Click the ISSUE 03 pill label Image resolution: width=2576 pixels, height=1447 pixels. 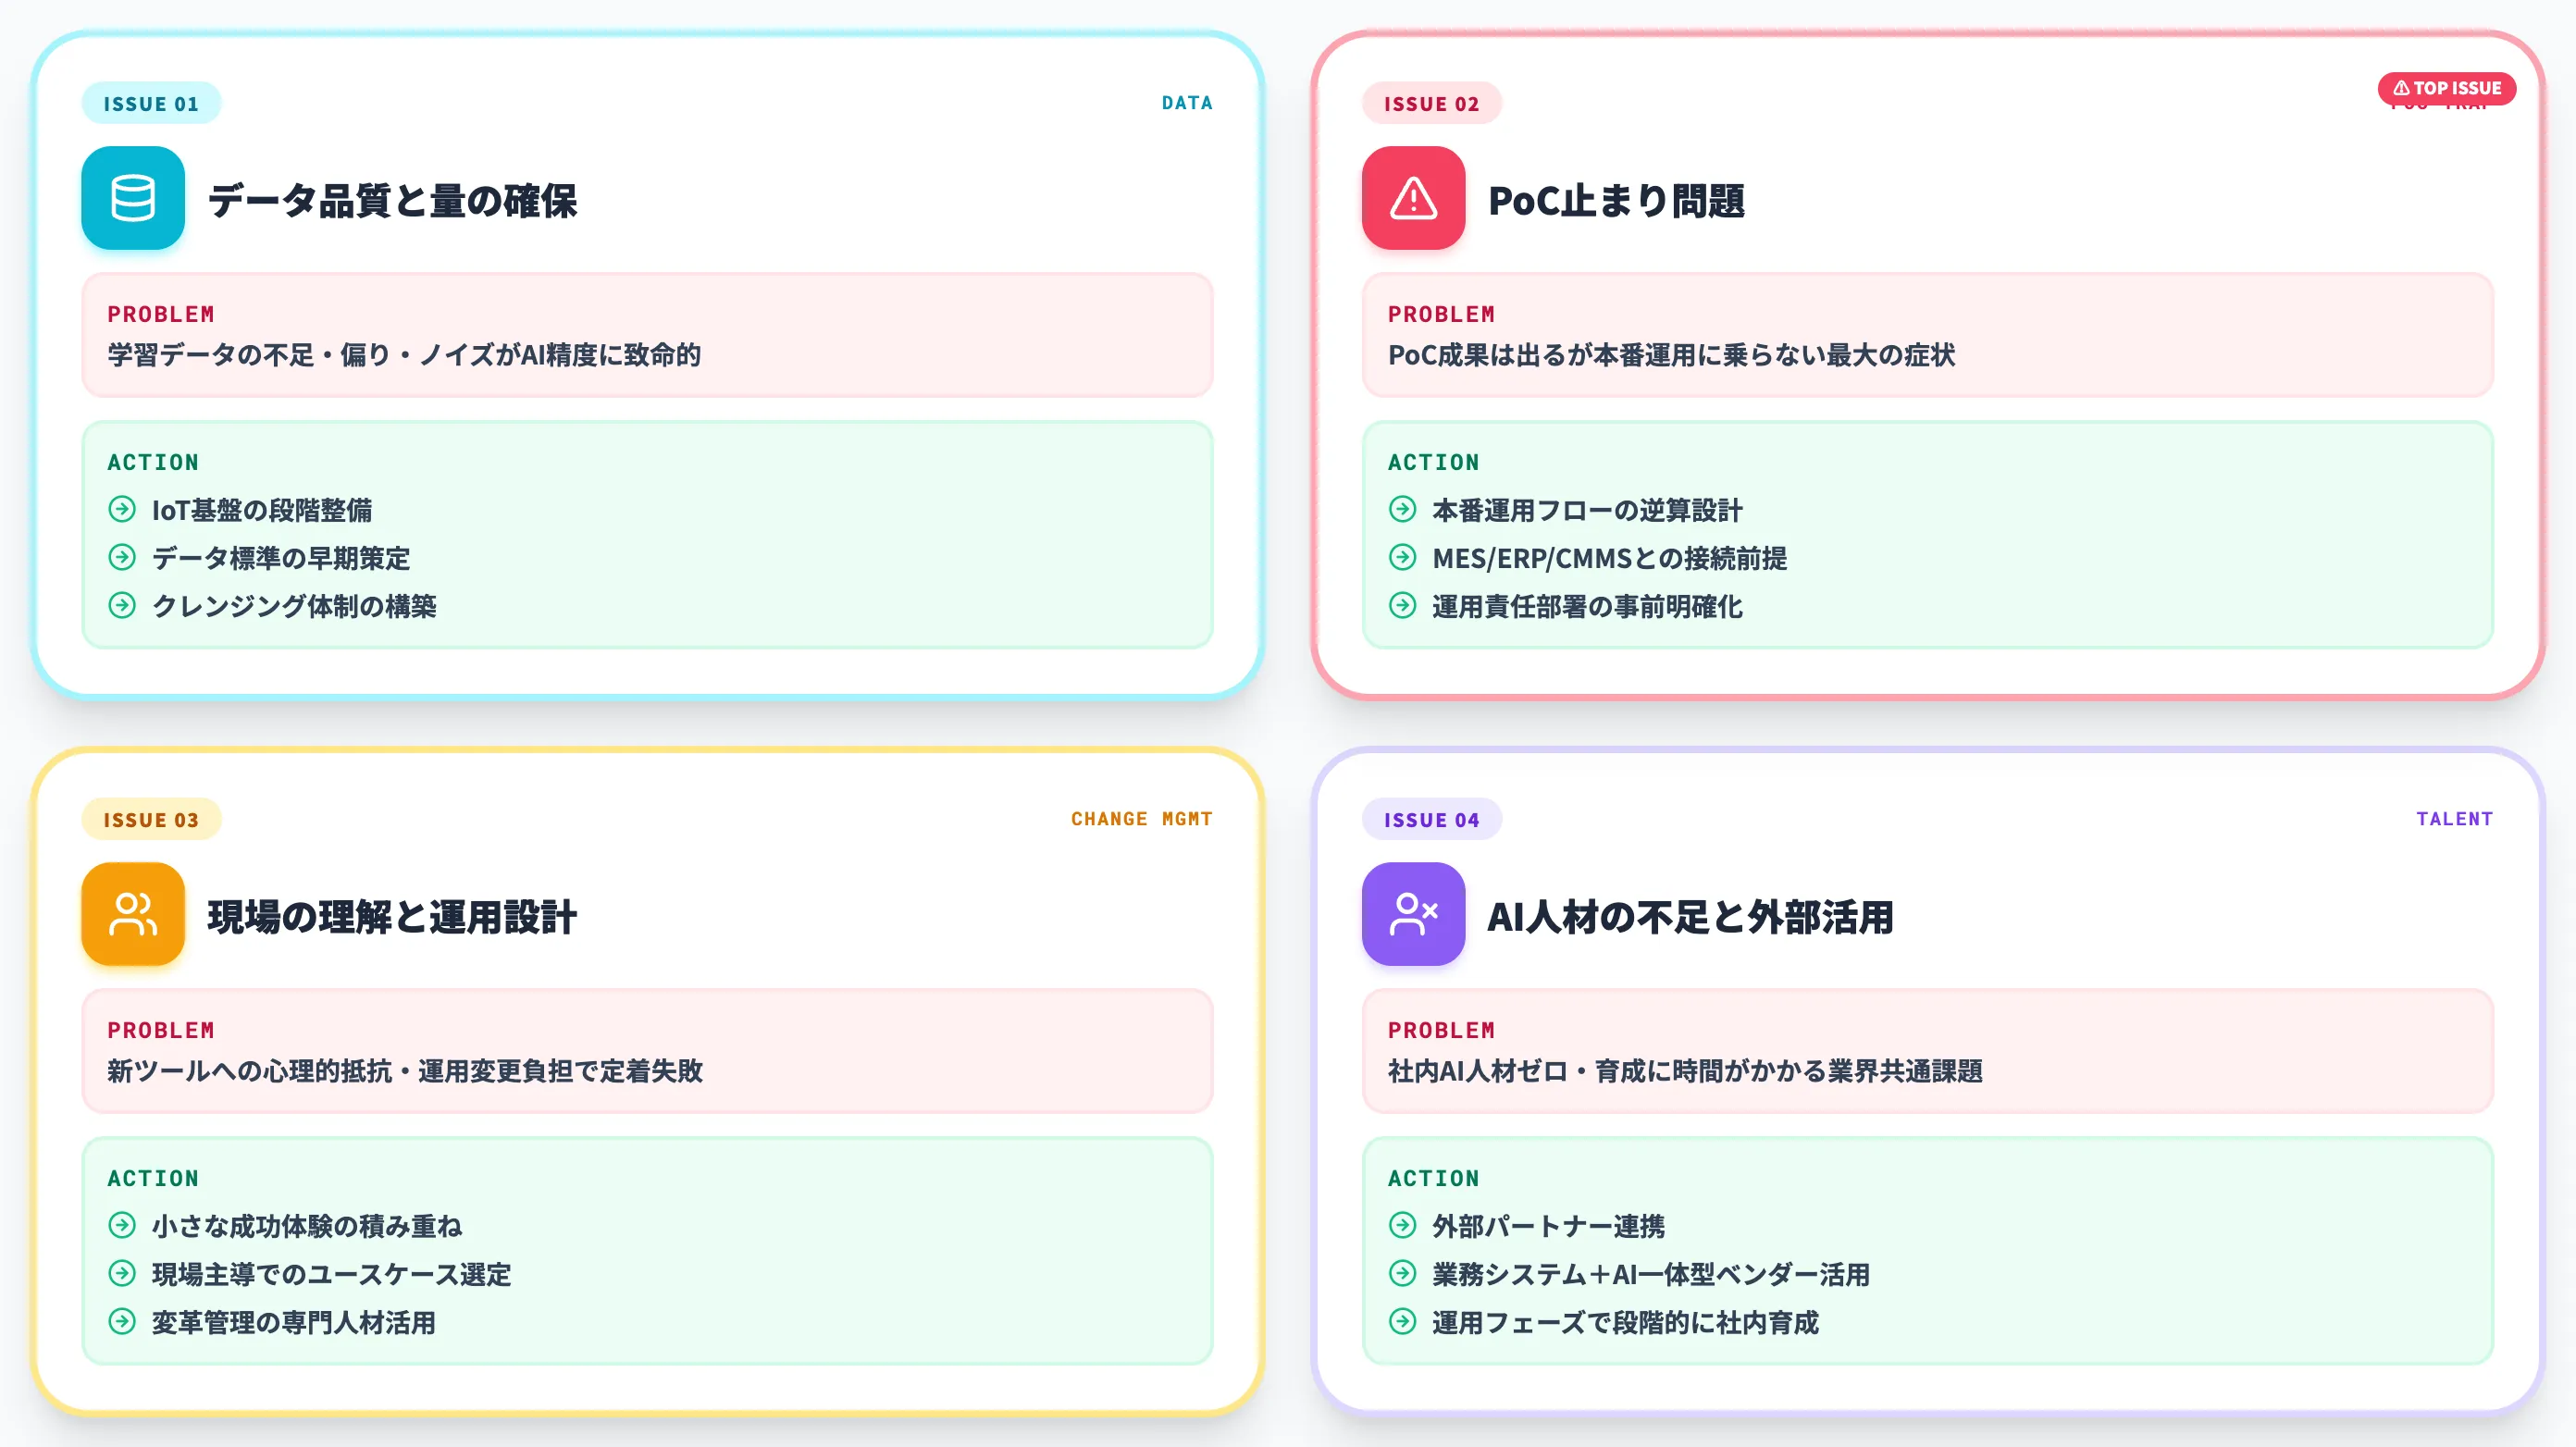coord(151,819)
